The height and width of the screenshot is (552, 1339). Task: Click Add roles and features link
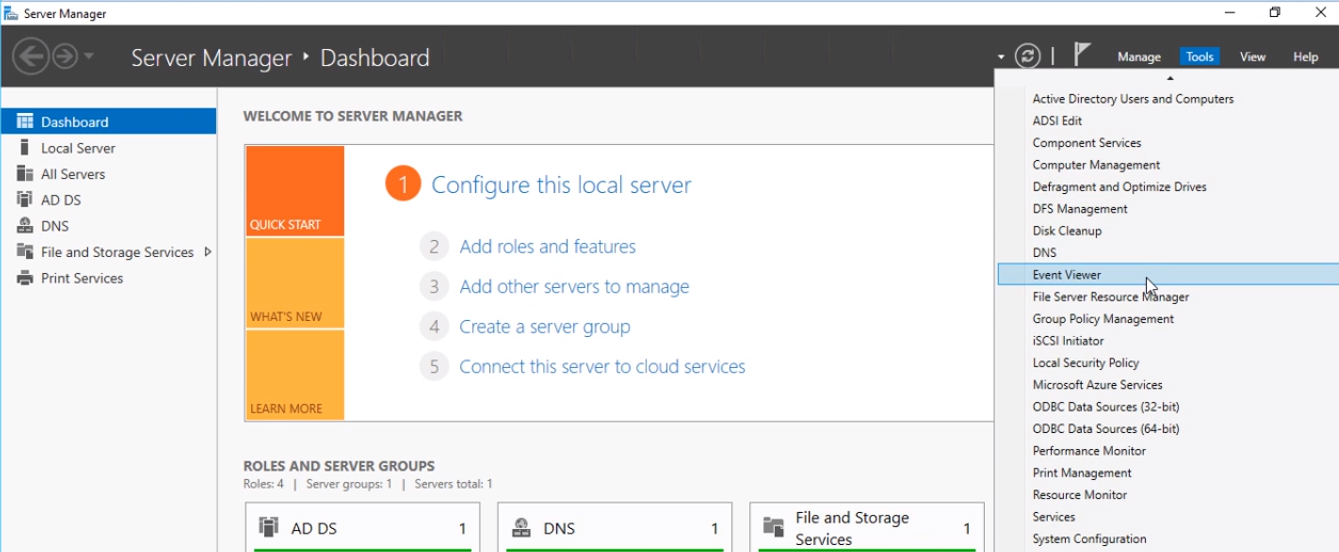(x=547, y=247)
